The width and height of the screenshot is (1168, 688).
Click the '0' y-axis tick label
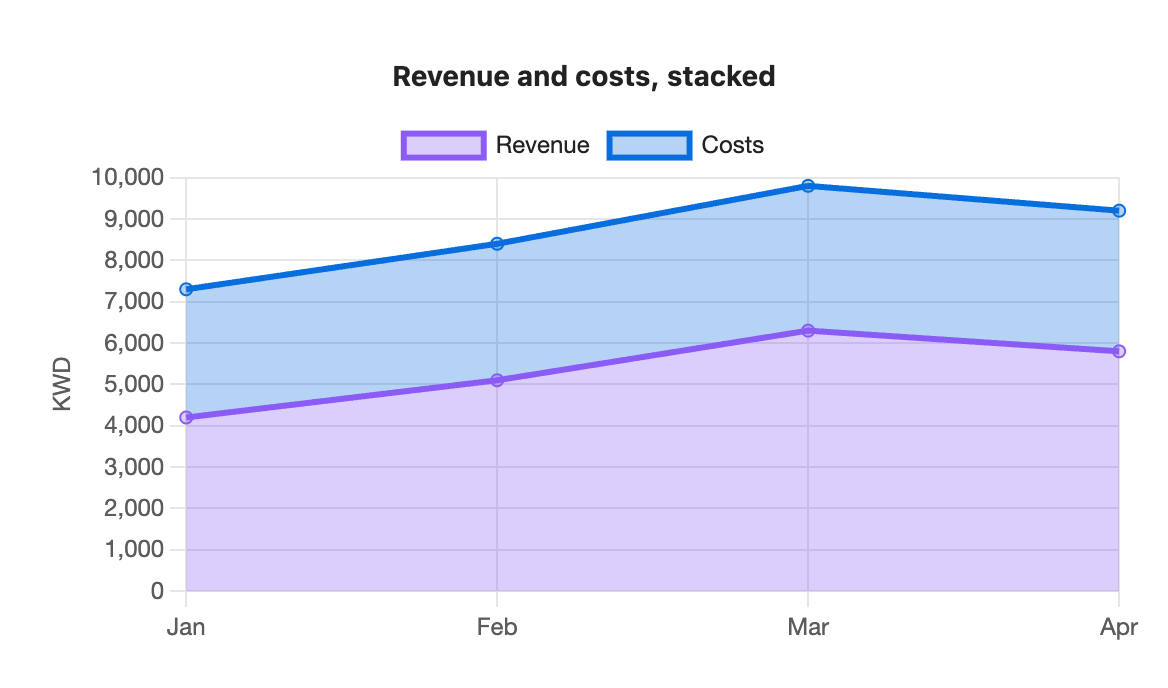[x=156, y=590]
